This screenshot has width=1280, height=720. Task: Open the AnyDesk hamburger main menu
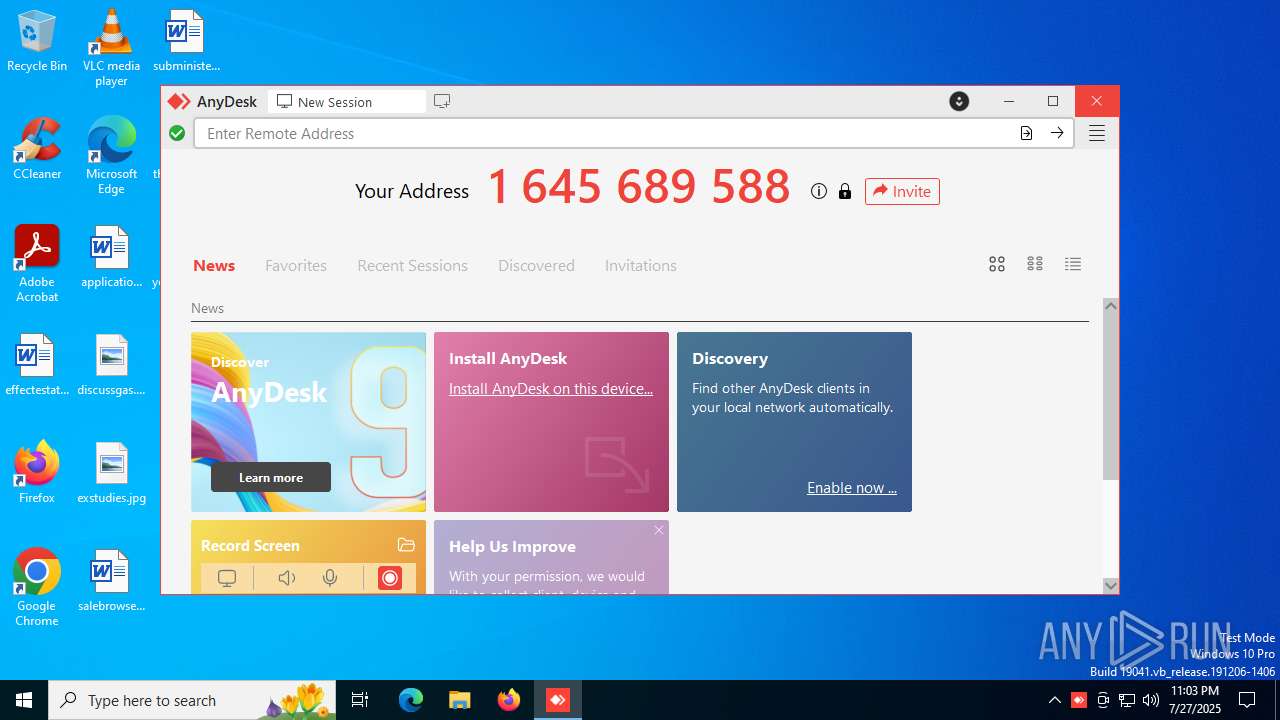1097,133
